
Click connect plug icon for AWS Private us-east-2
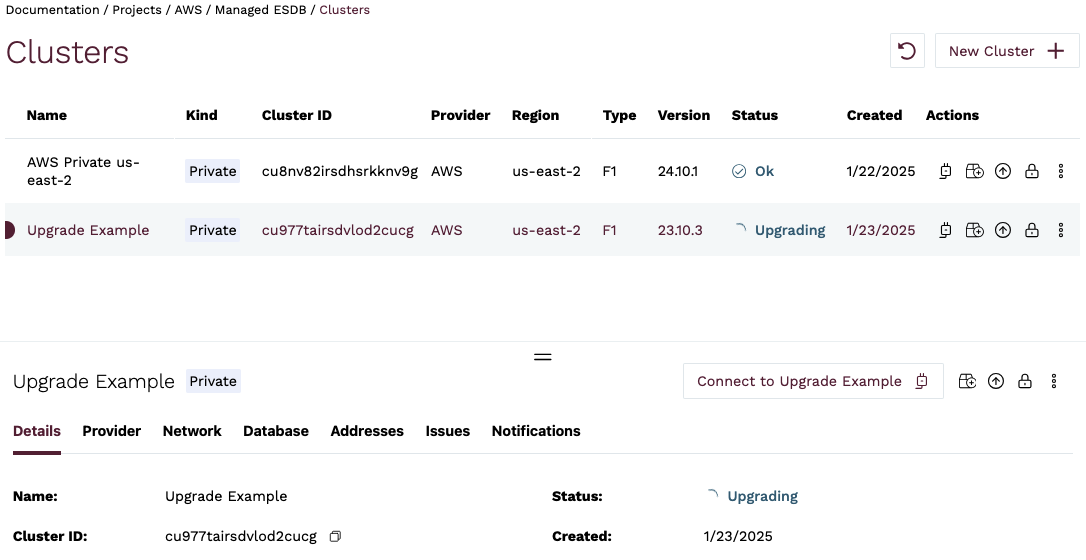pyautogui.click(x=946, y=172)
